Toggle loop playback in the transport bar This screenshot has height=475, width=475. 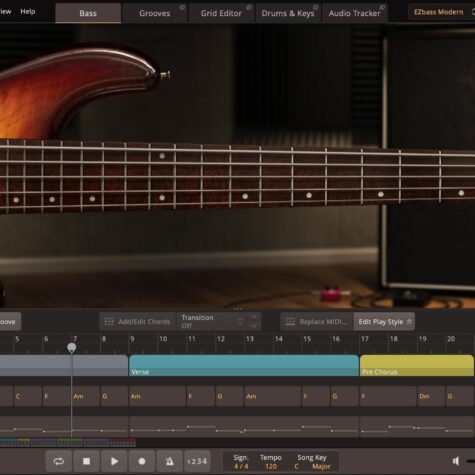pos(59,461)
